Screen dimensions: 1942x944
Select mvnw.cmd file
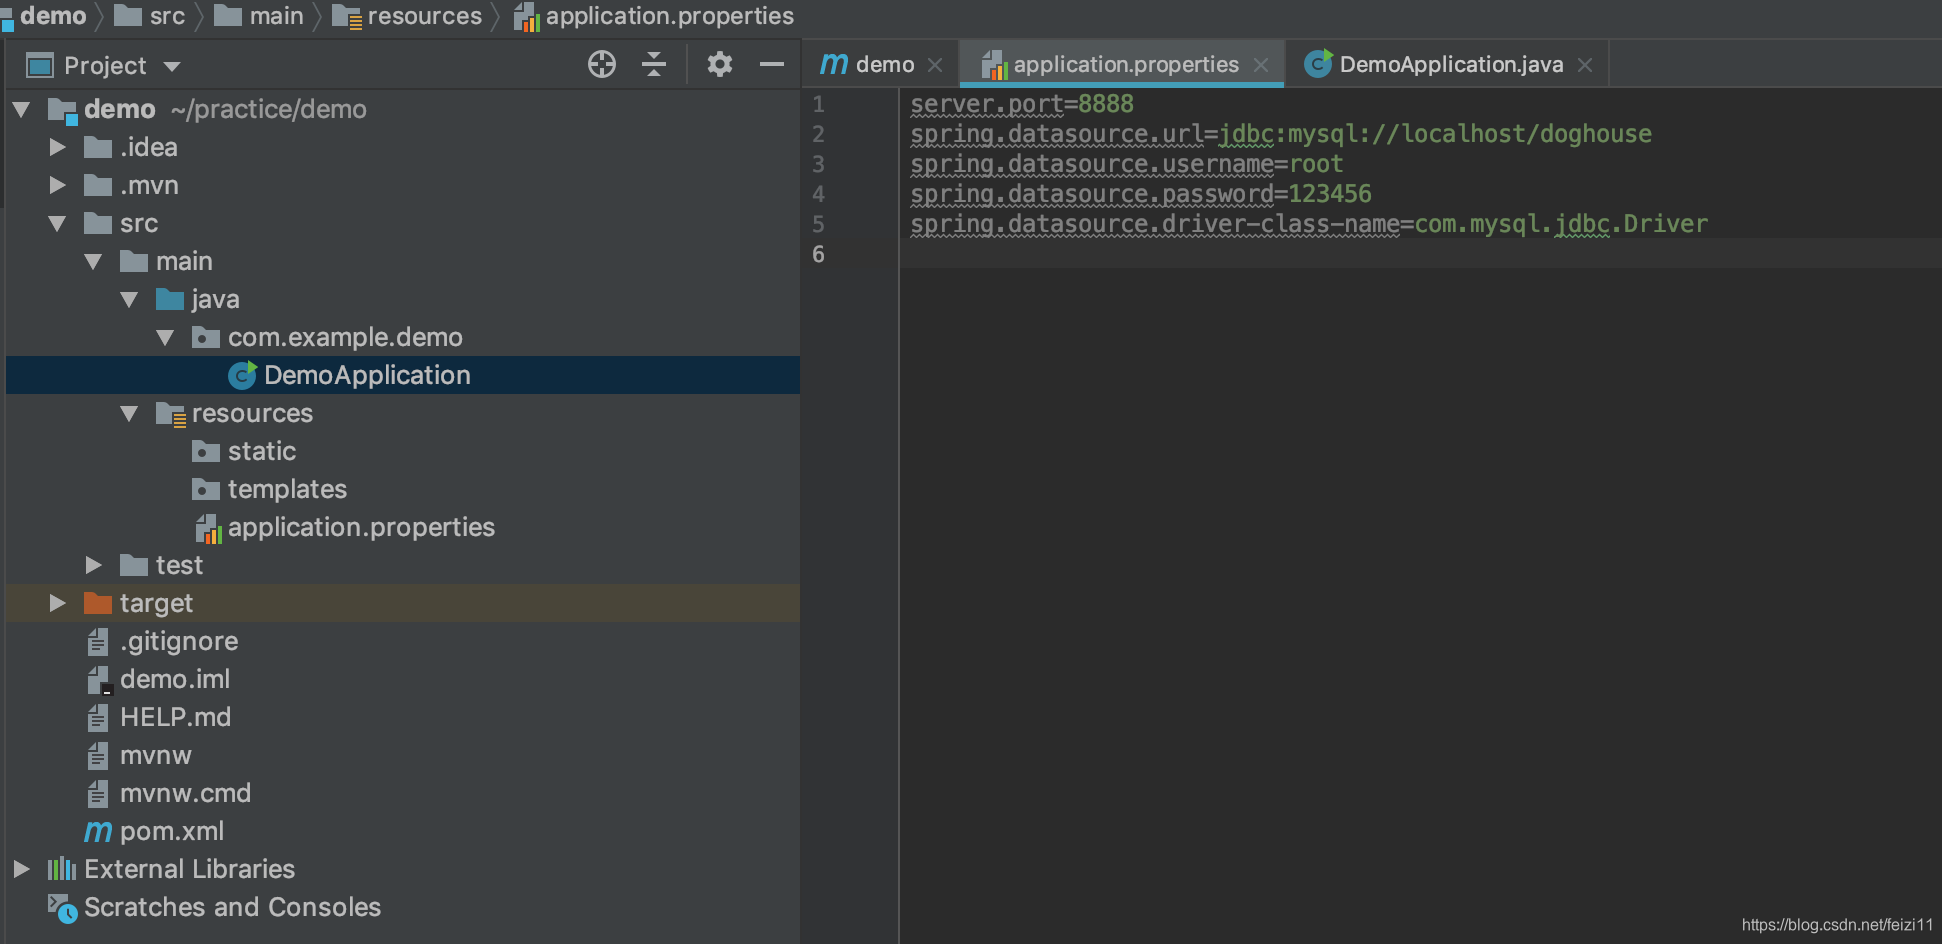click(x=185, y=793)
